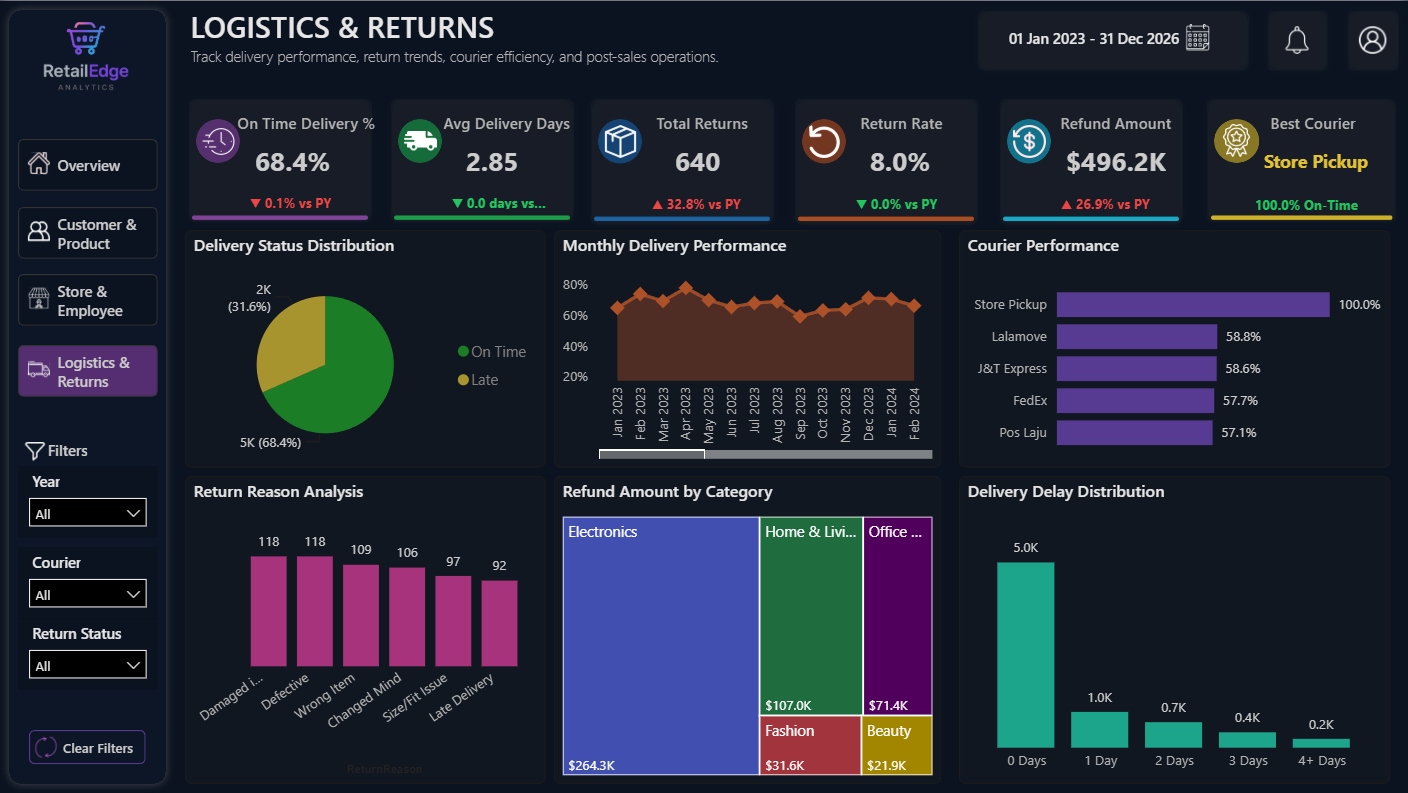Toggle the On Time legend item
Screen dimensions: 1408x793
tap(492, 352)
